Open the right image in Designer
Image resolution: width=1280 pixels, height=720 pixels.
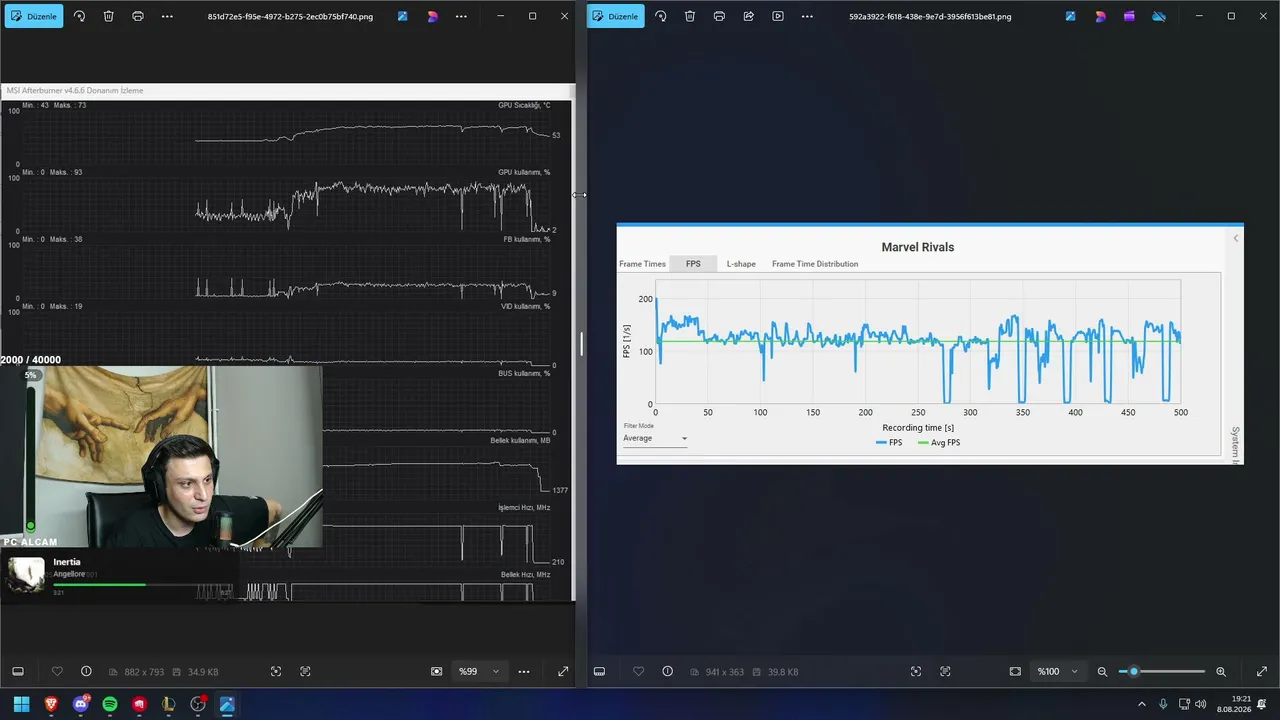pos(1100,16)
